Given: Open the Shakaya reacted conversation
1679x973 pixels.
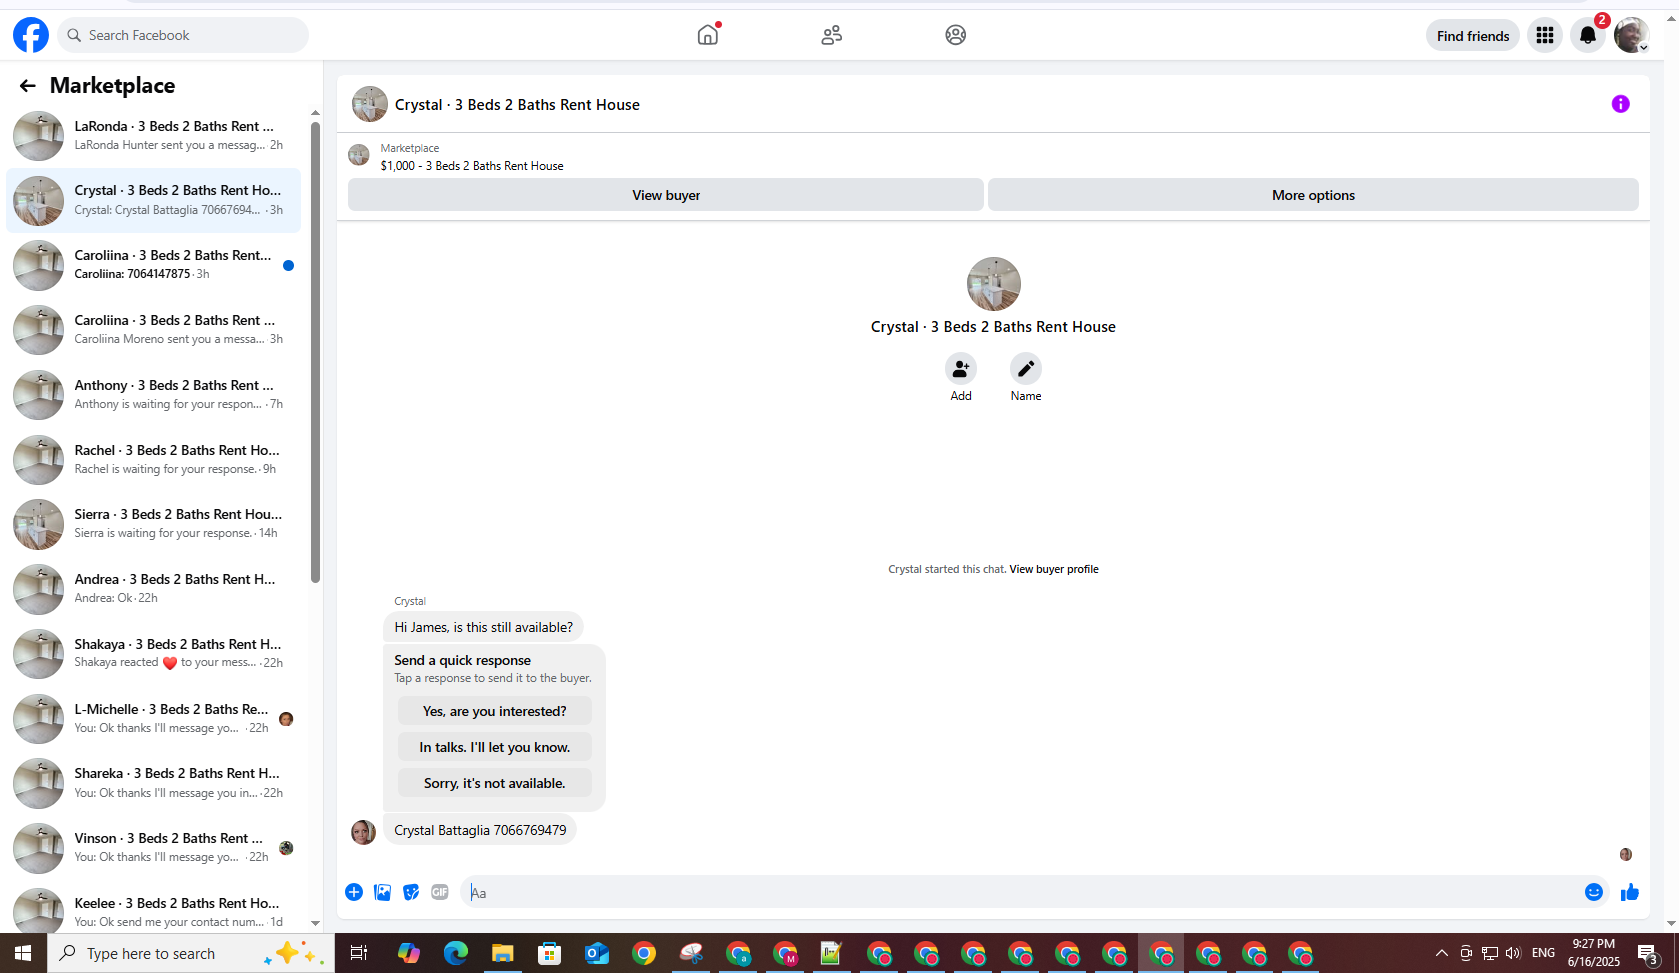Looking at the screenshot, I should click(154, 653).
